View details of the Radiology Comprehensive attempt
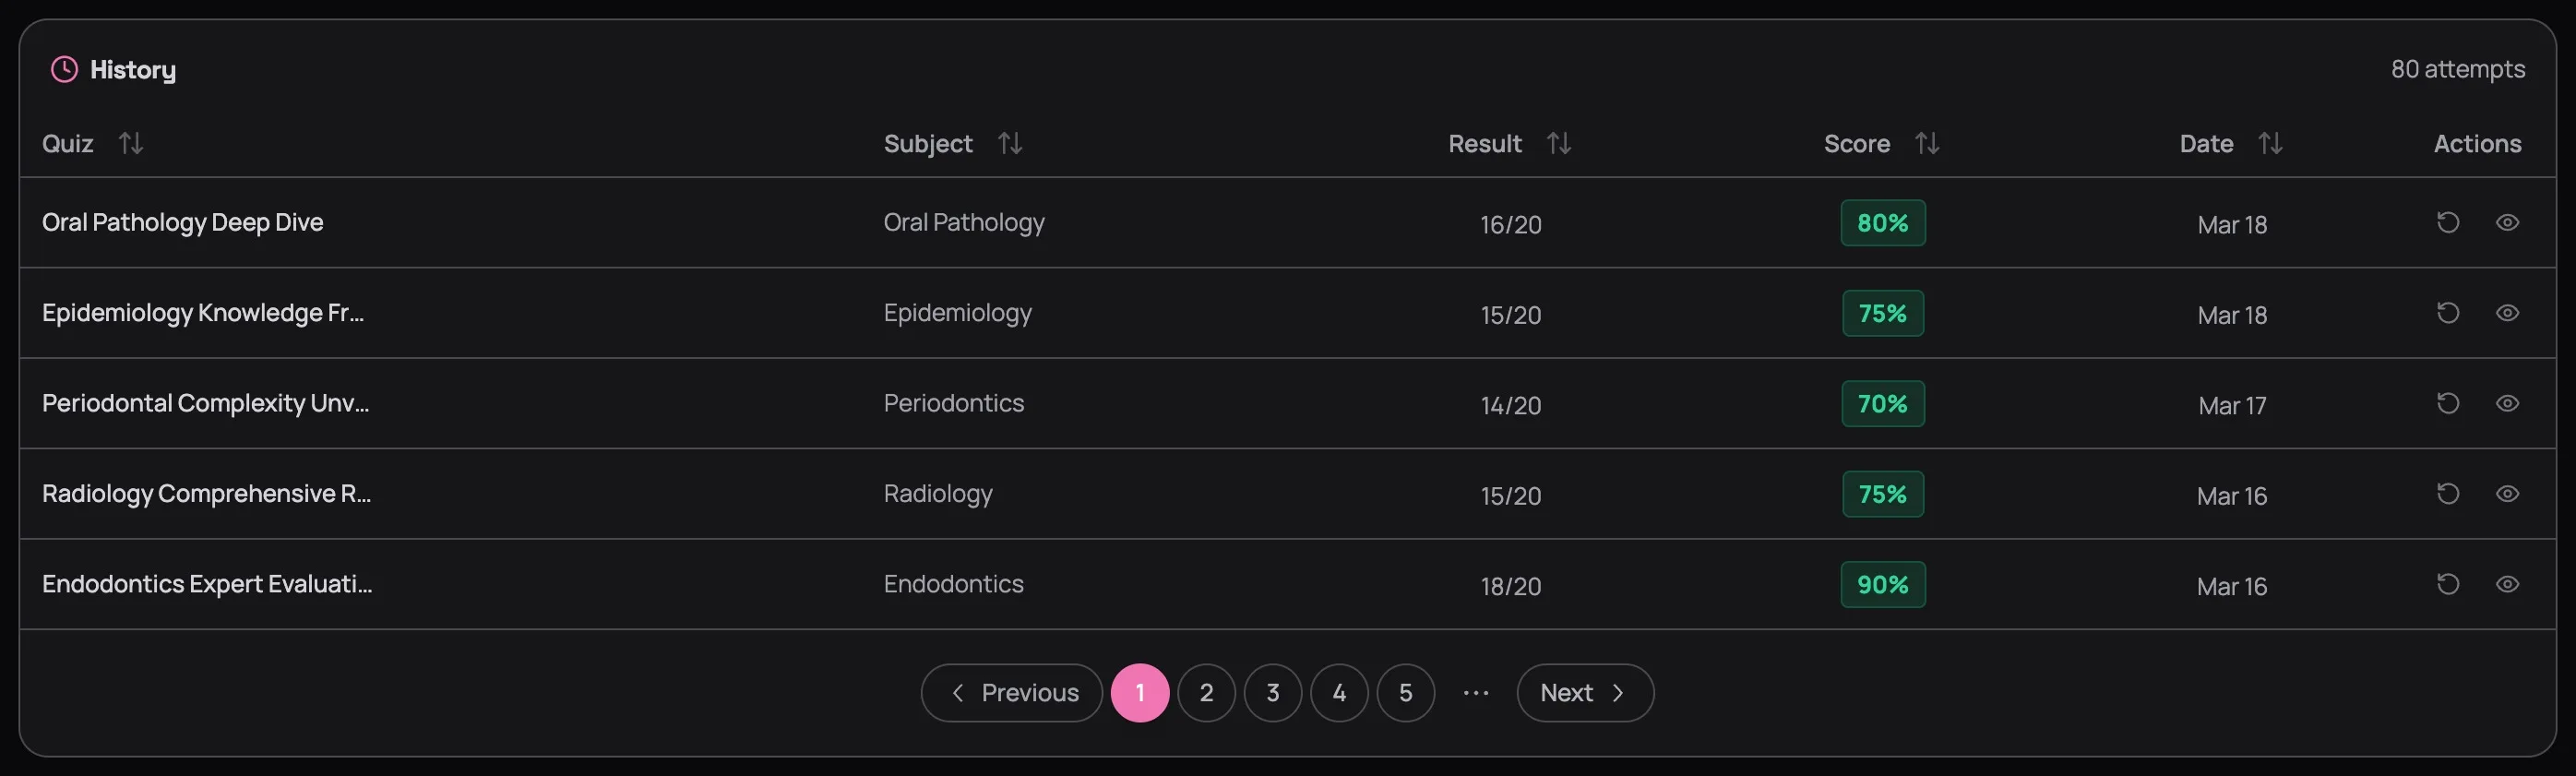The image size is (2576, 776). tap(2508, 493)
